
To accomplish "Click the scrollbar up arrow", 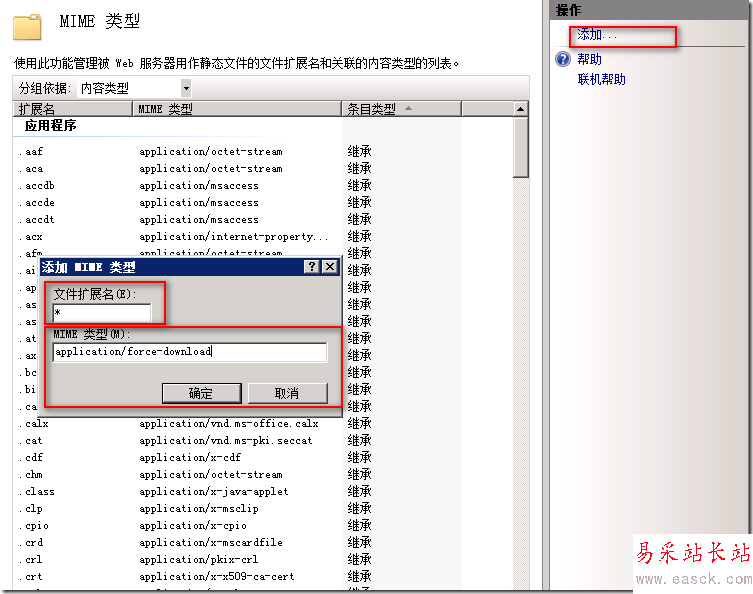I will tap(520, 109).
